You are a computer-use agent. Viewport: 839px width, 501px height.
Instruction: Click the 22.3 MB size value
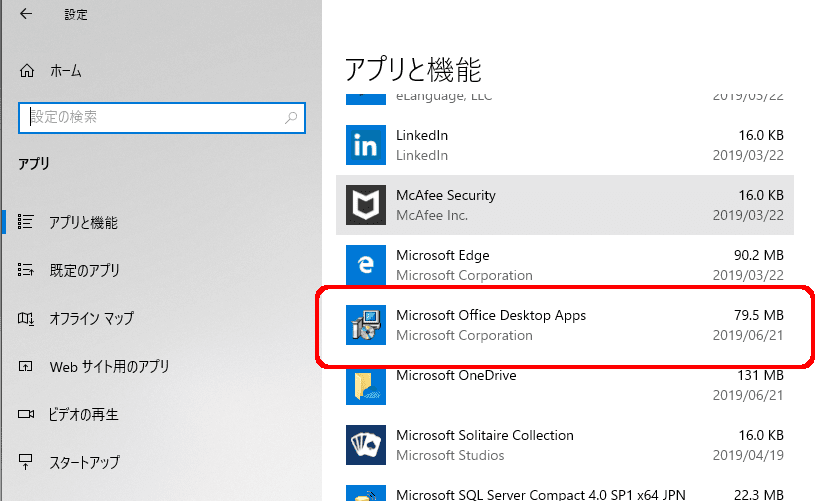click(x=758, y=495)
